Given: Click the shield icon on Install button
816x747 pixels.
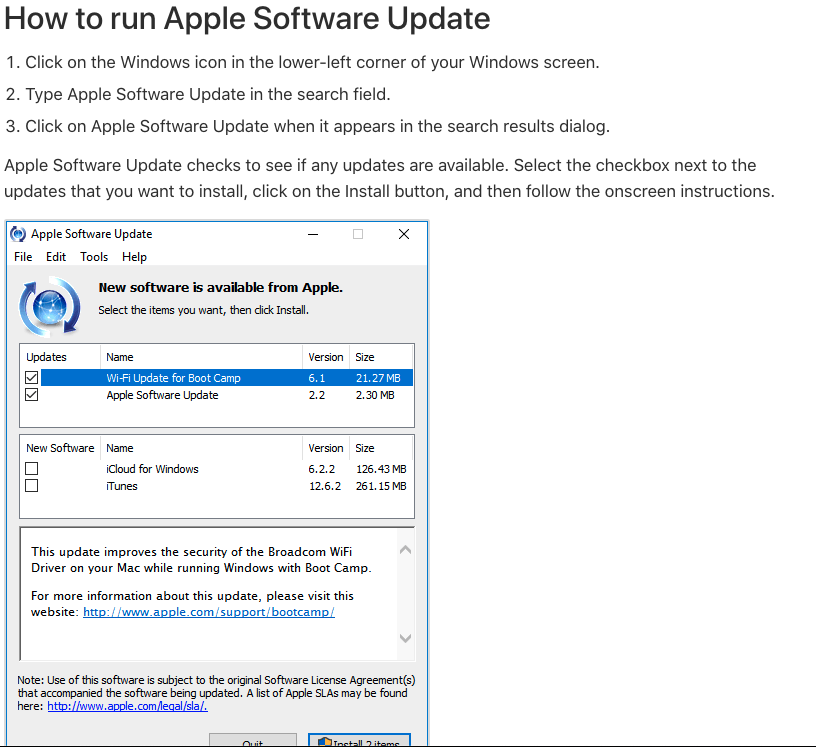Looking at the screenshot, I should [325, 742].
